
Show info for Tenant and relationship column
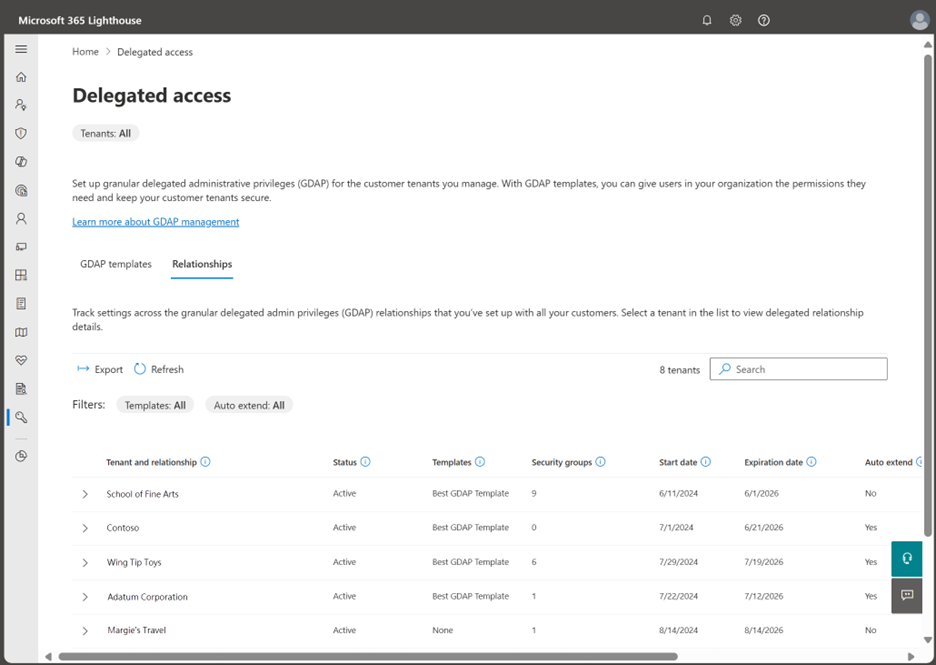tap(205, 462)
